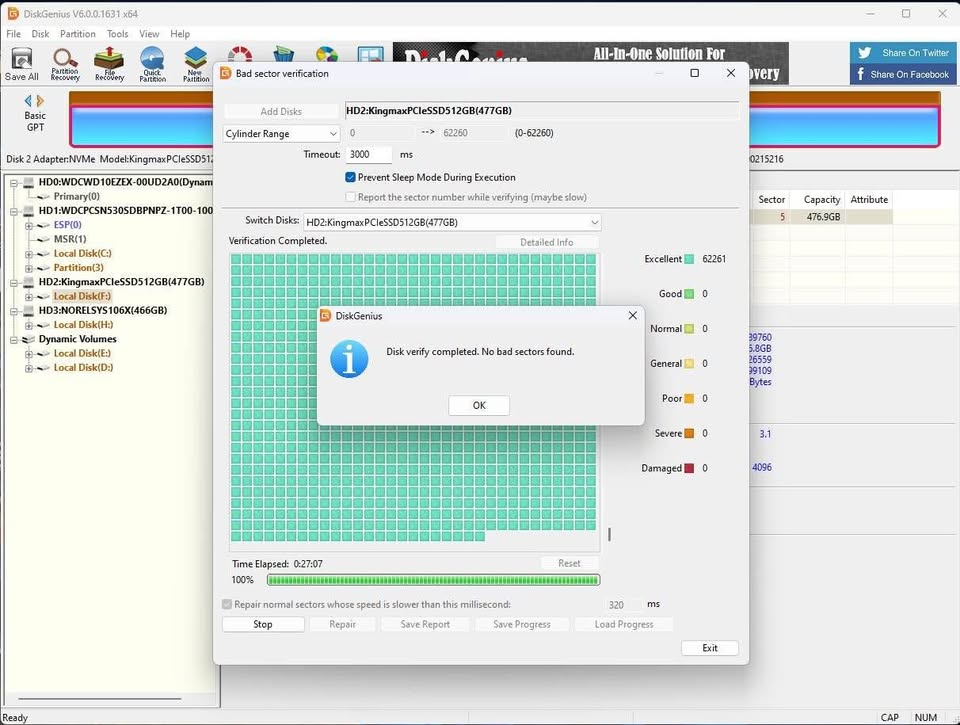Image resolution: width=960 pixels, height=725 pixels.
Task: Open the Partition menu
Action: (x=77, y=34)
